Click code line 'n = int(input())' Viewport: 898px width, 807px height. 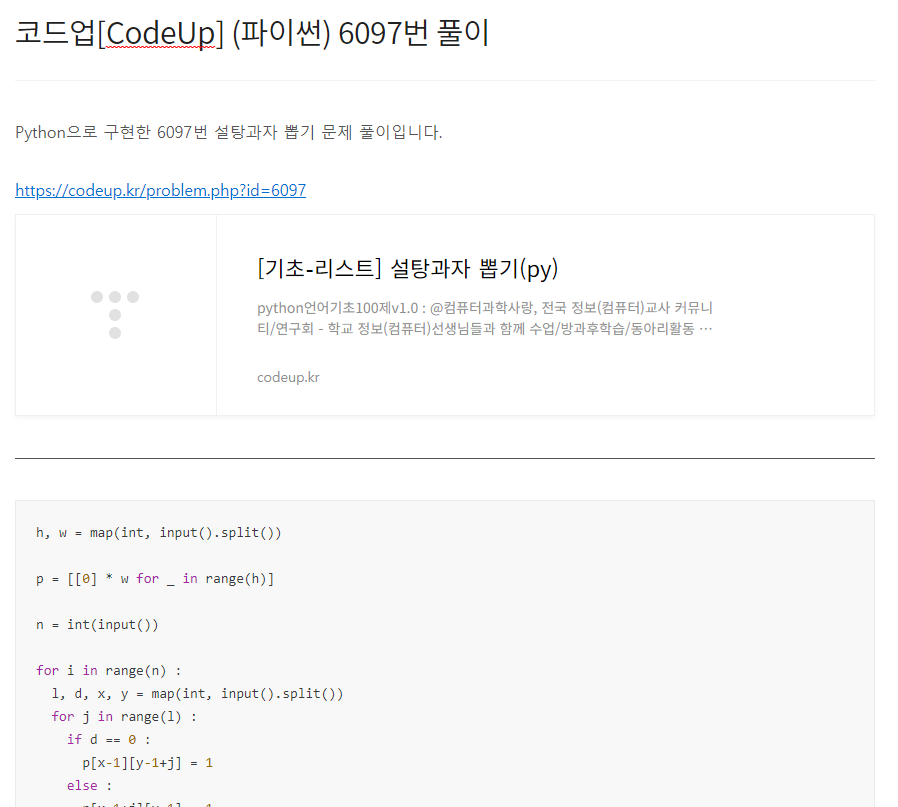coord(97,624)
